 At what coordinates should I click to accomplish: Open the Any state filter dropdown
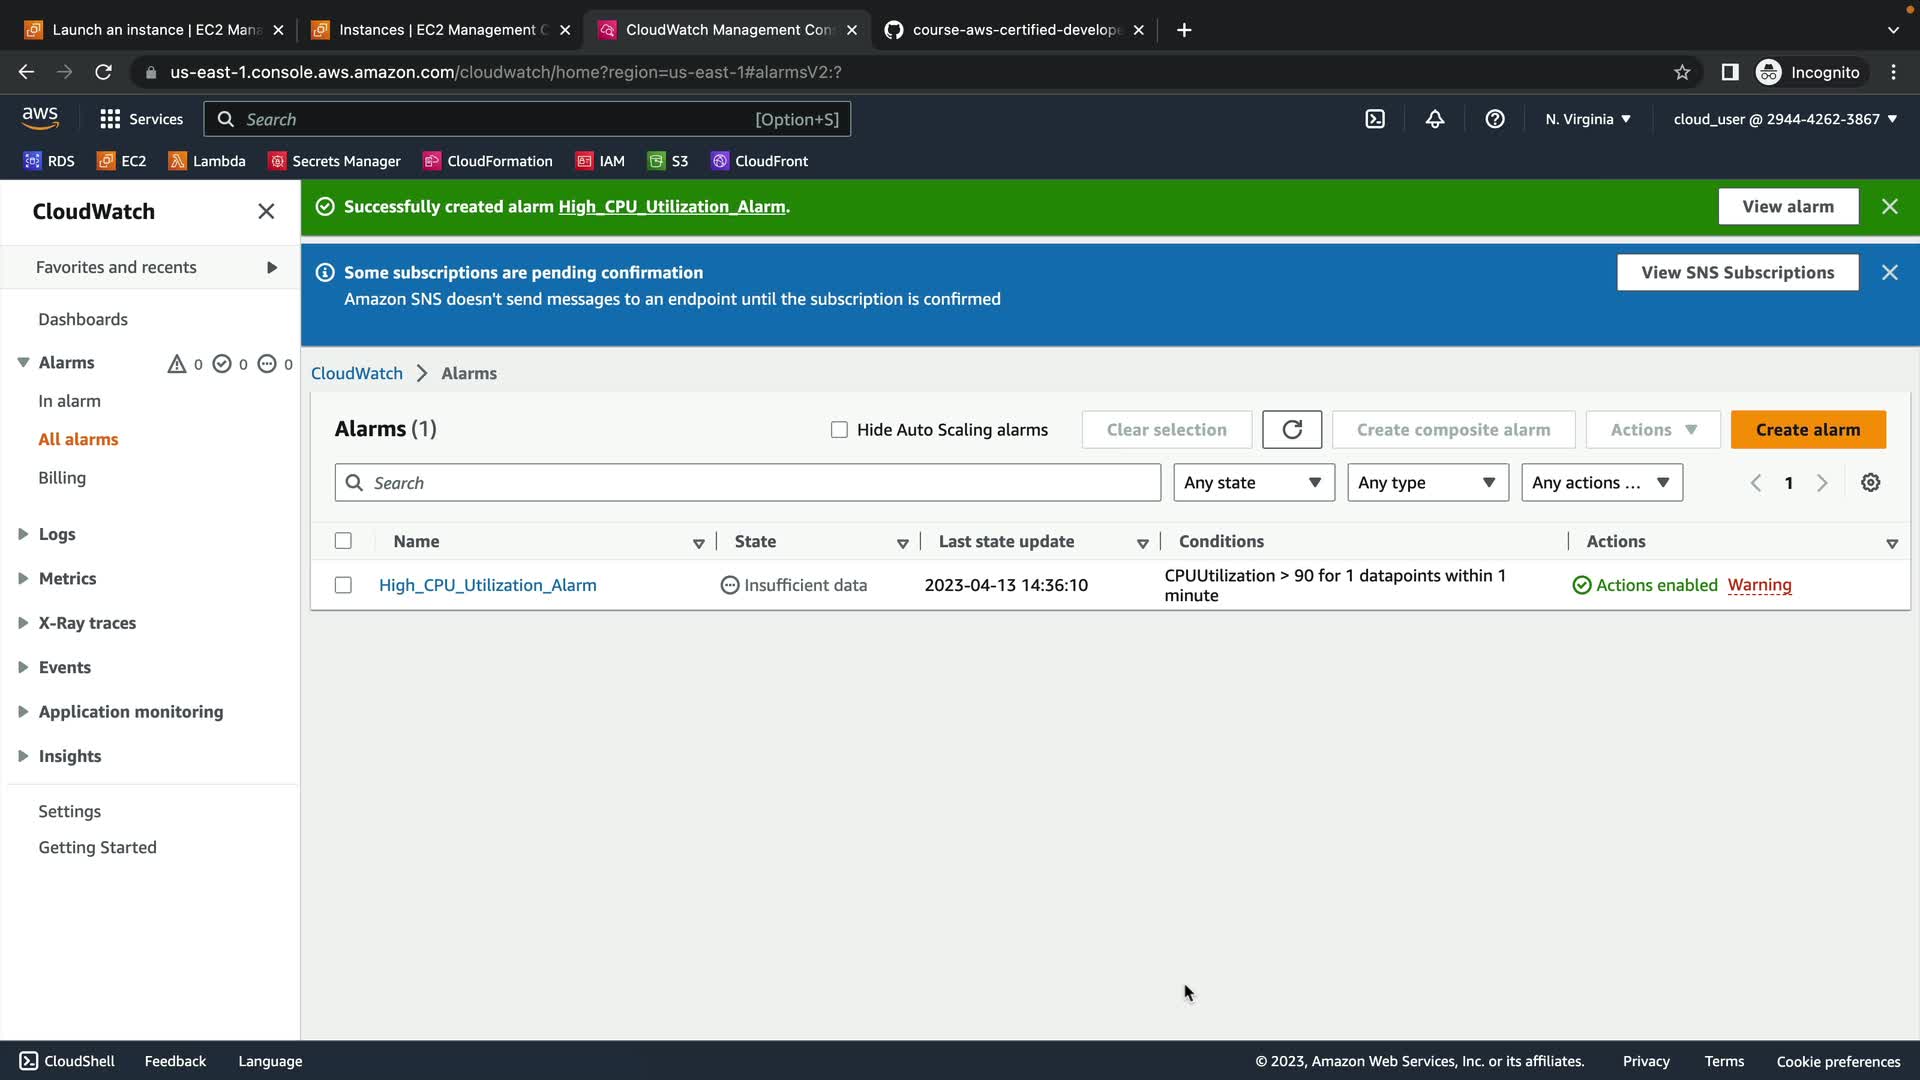point(1253,483)
